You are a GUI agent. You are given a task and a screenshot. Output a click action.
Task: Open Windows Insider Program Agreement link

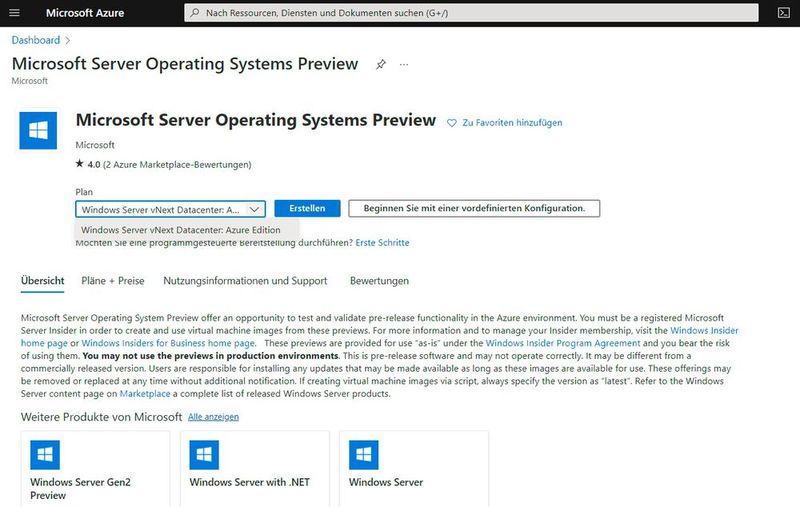click(x=563, y=343)
